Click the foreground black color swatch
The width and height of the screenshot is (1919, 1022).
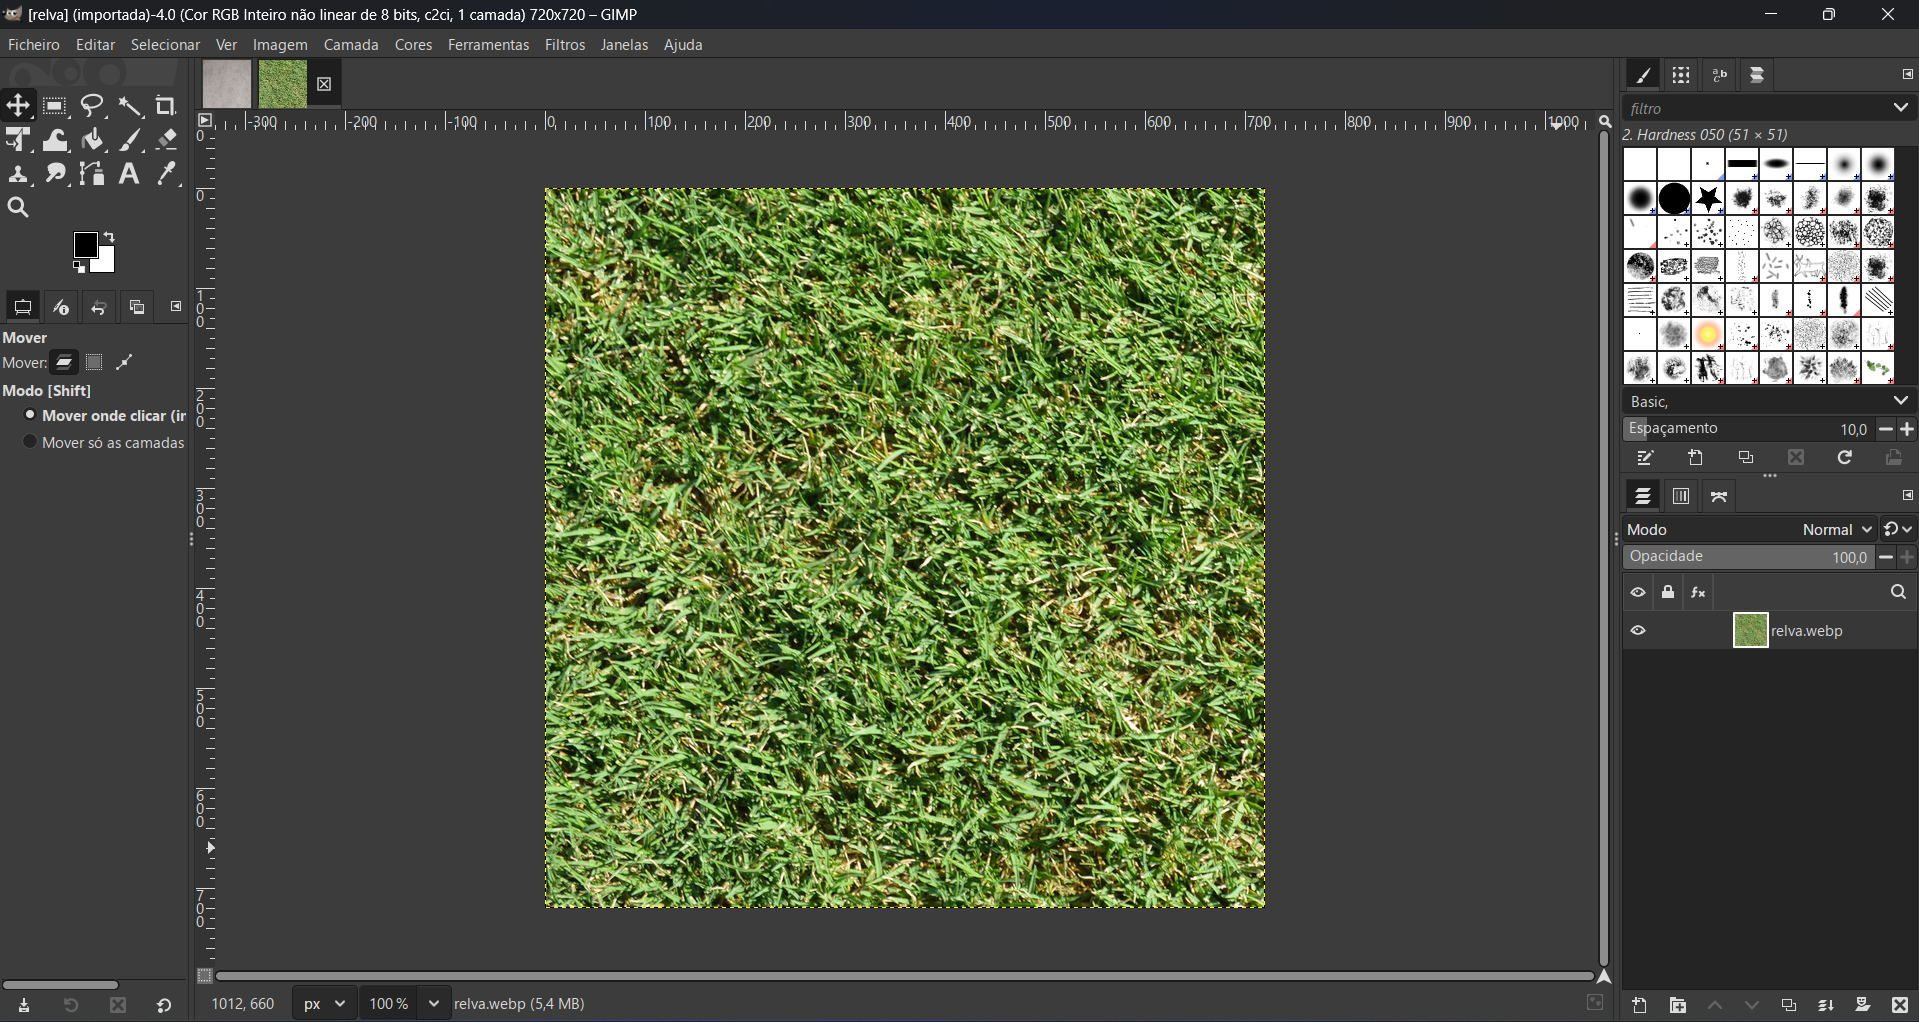pos(86,246)
